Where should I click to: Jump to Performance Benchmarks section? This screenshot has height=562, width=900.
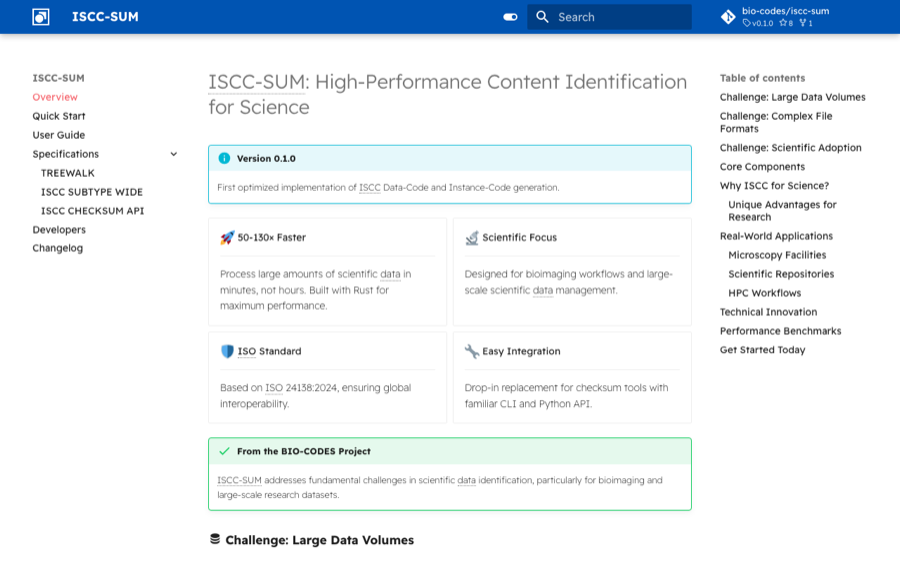tap(781, 331)
